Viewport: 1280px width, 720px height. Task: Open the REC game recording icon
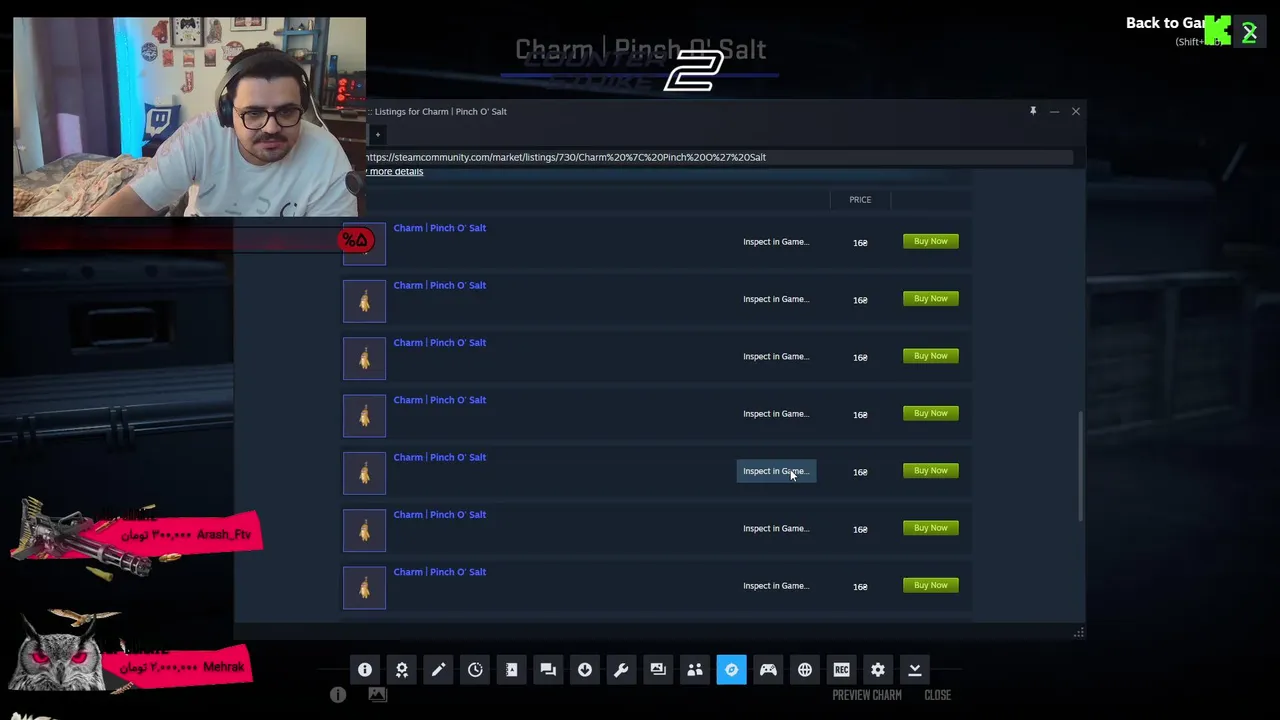(841, 670)
